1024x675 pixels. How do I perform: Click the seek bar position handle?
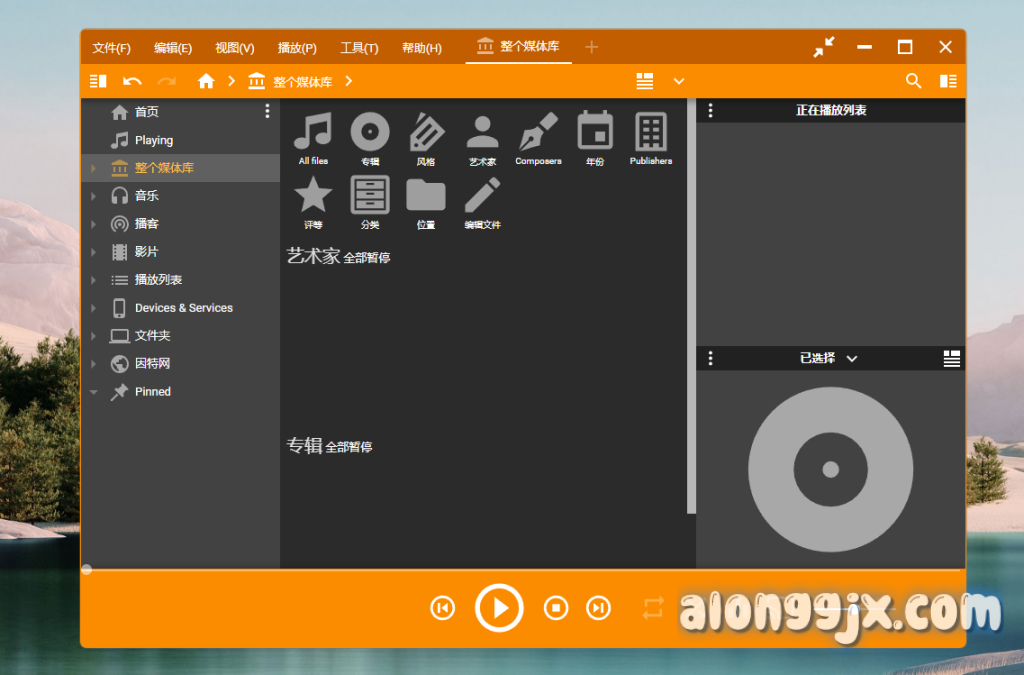(x=87, y=569)
